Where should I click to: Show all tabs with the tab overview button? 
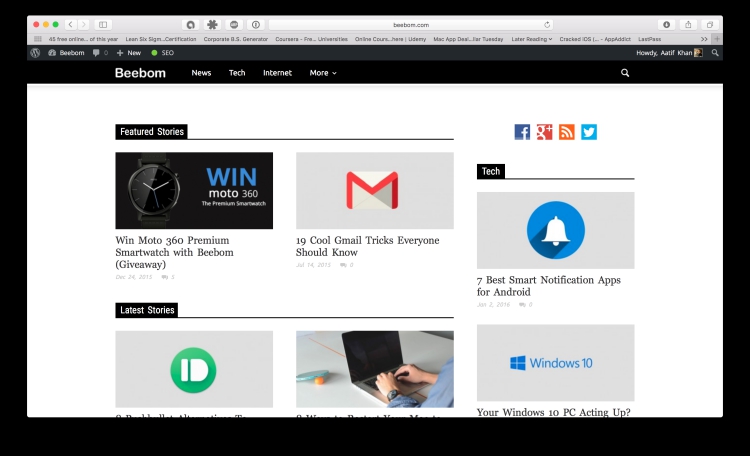pos(710,24)
